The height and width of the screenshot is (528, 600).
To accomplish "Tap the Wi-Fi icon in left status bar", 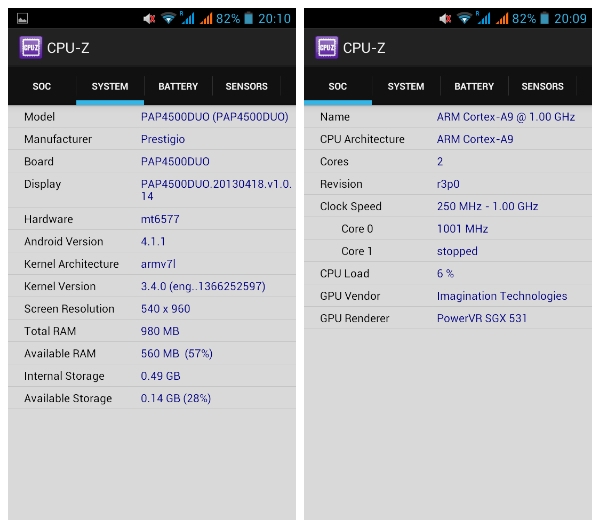I will [168, 18].
